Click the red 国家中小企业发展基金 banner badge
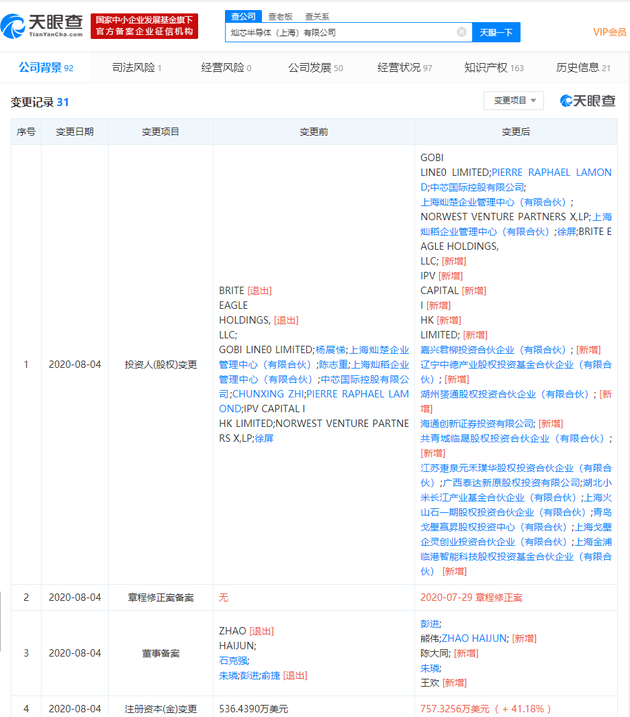This screenshot has width=630, height=717. pos(144,26)
